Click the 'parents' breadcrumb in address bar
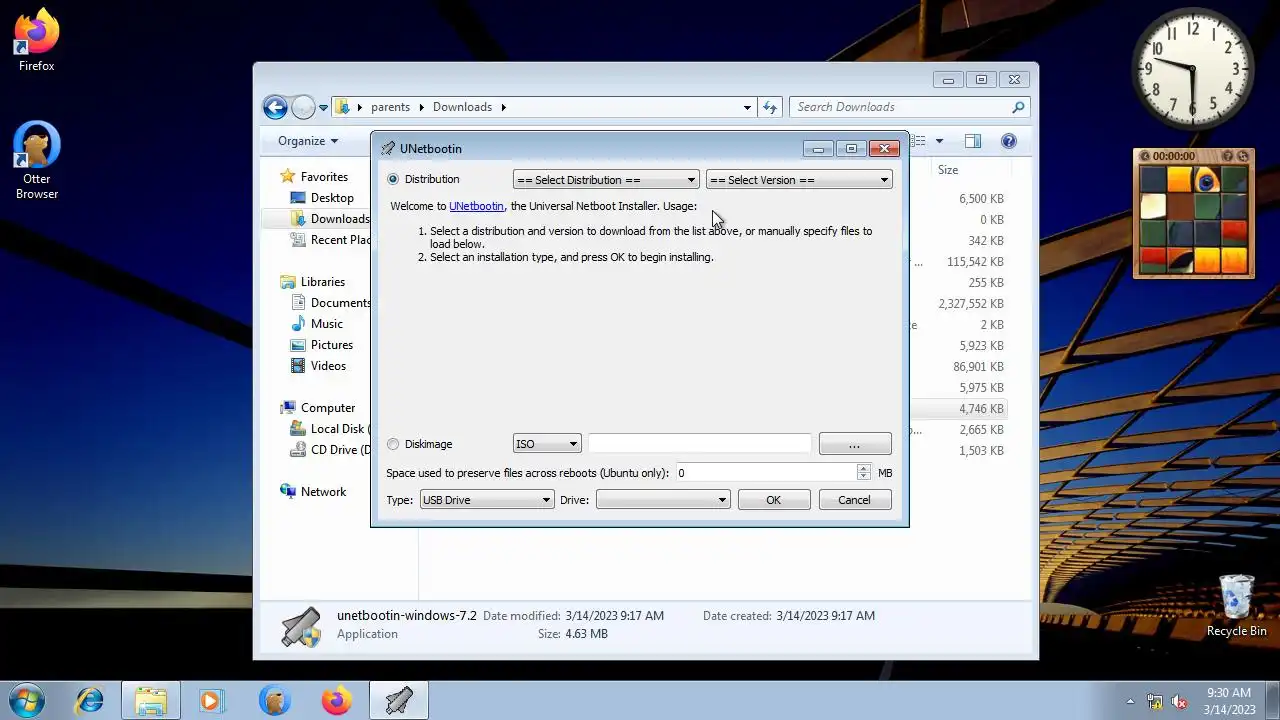Screen dimensions: 1280x720 [x=390, y=107]
